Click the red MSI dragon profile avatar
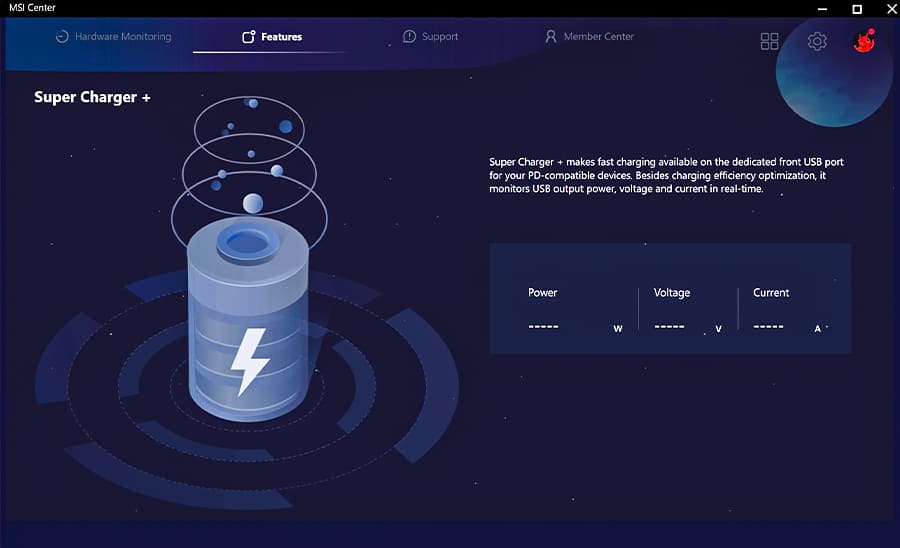 [x=863, y=41]
